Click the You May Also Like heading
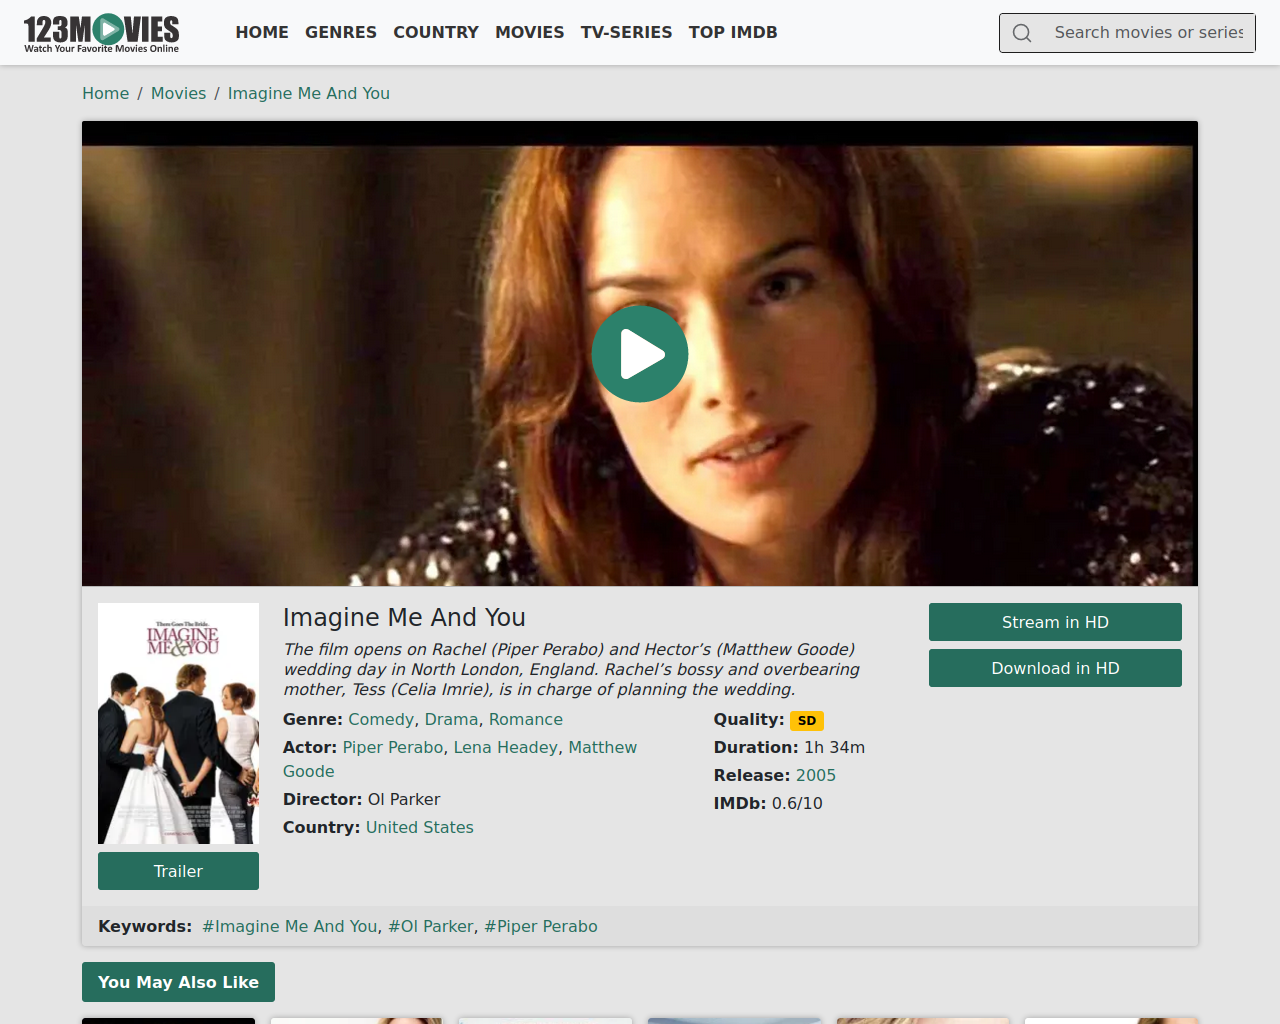 [x=178, y=982]
